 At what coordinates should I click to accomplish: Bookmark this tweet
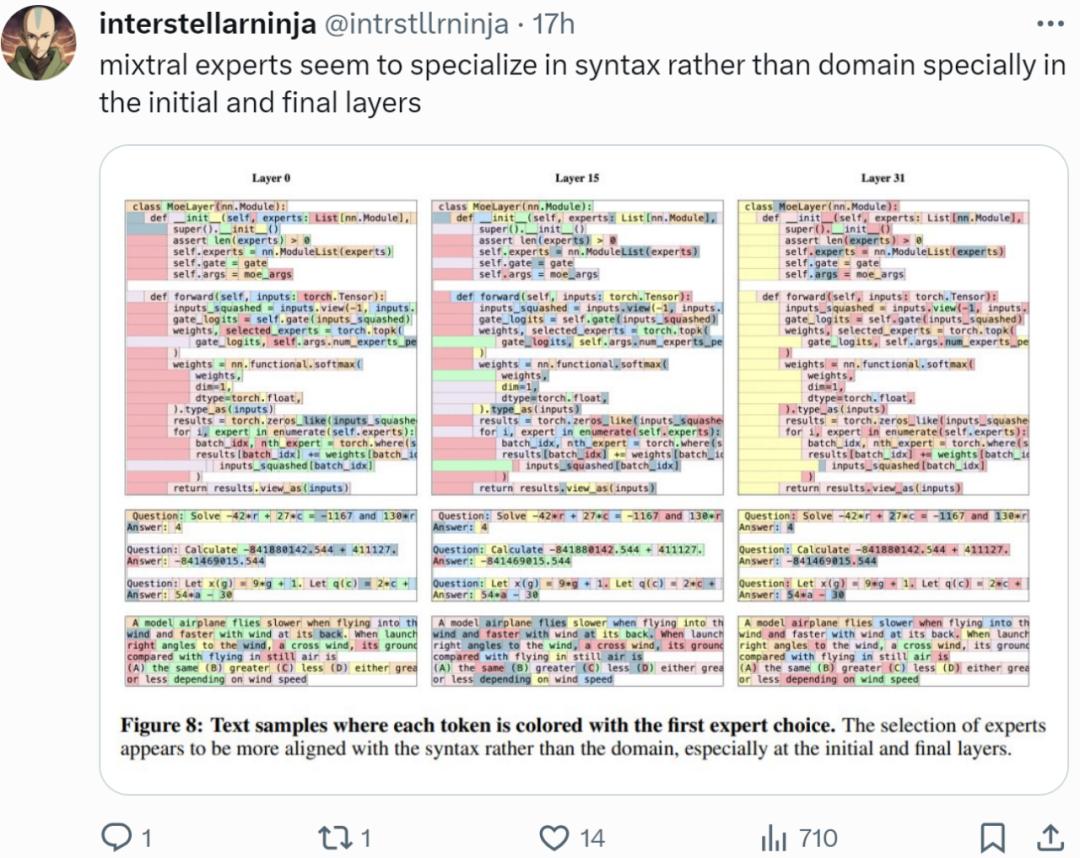991,836
